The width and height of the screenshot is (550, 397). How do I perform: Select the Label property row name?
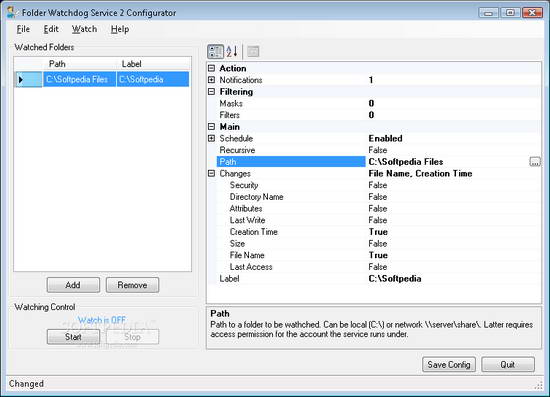[x=229, y=278]
